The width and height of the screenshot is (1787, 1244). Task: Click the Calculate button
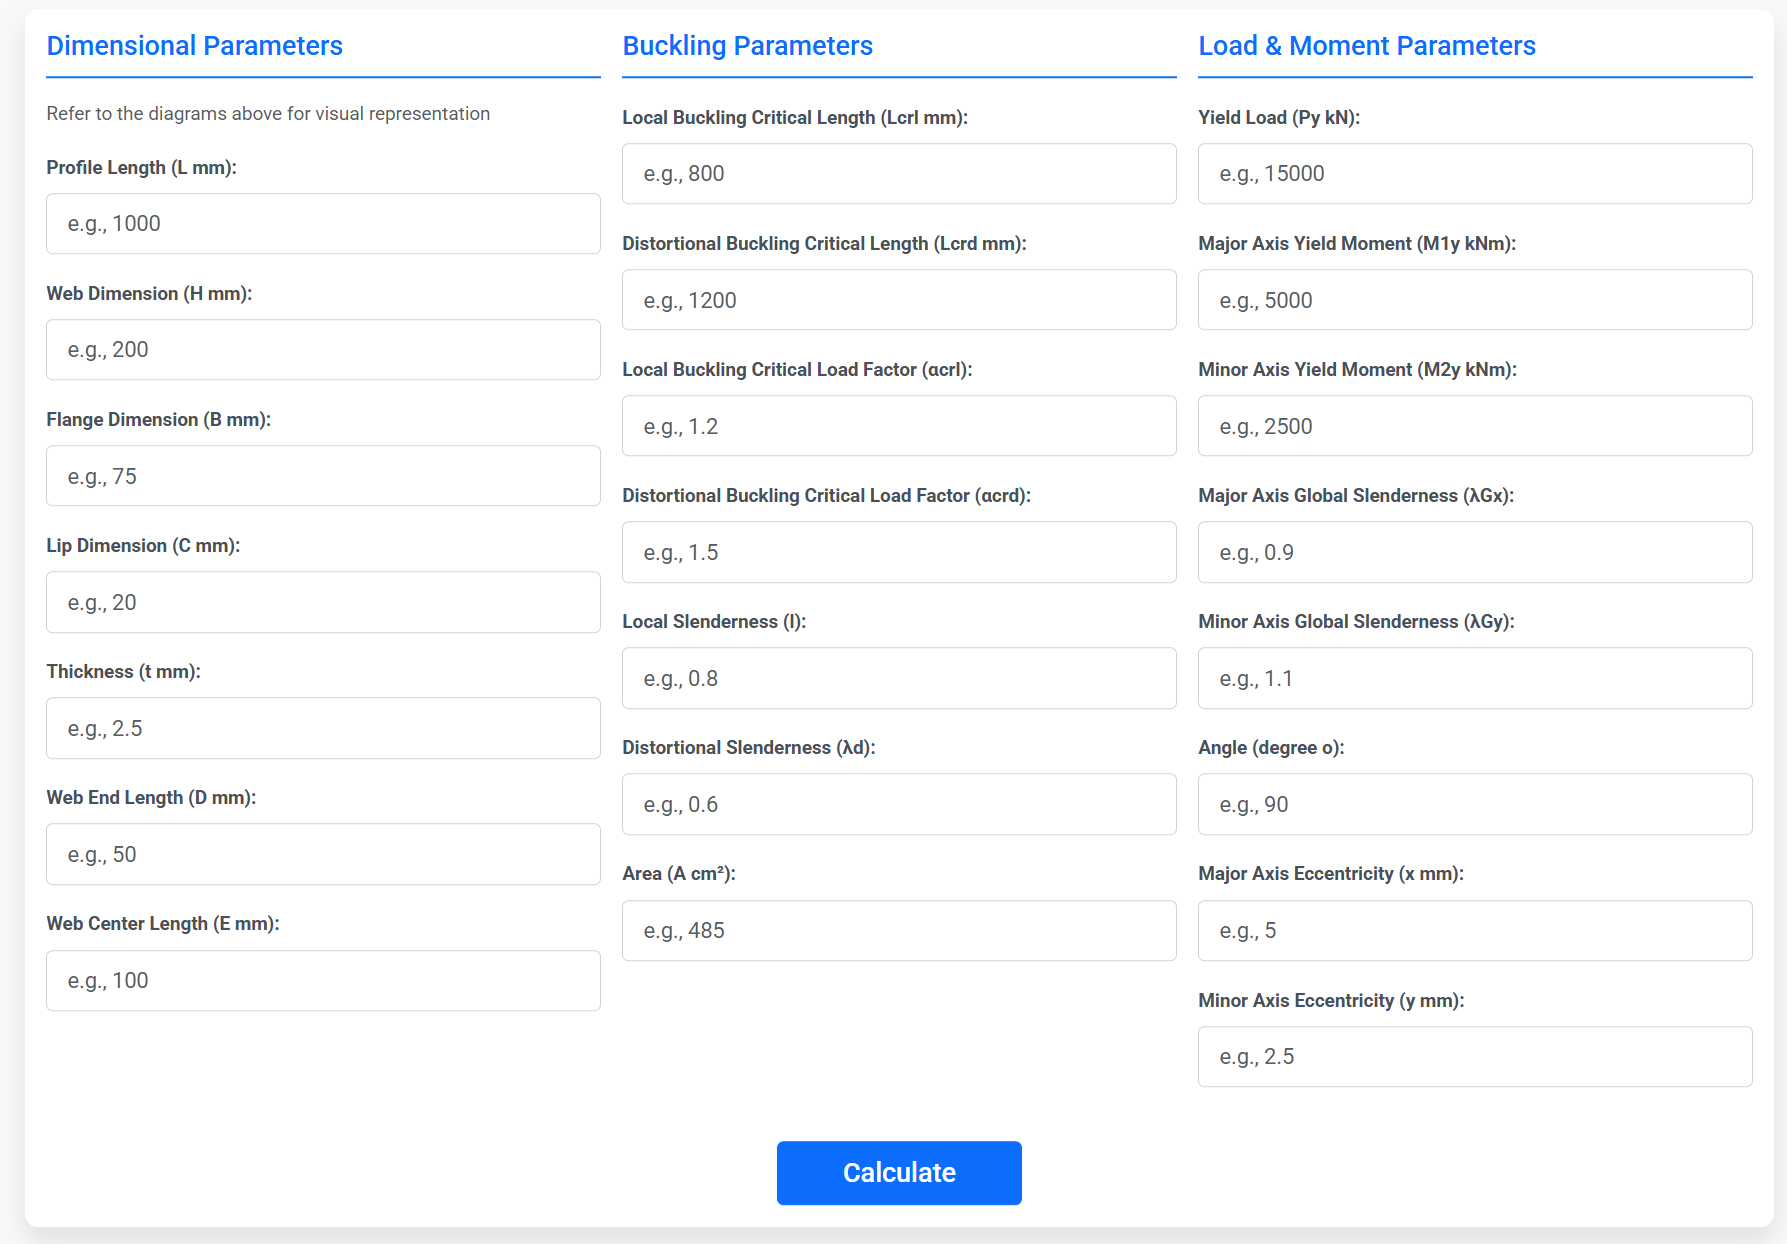pos(898,1172)
